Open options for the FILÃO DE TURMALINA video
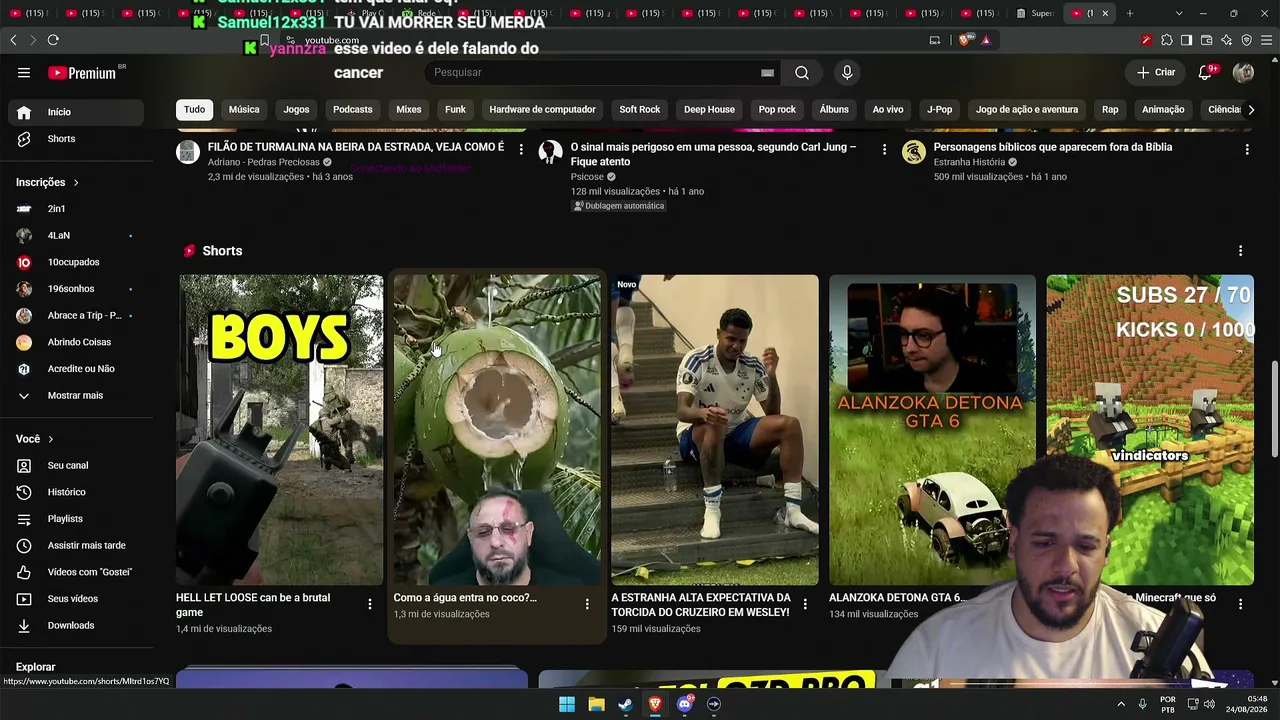Viewport: 1280px width, 720px height. [520, 149]
